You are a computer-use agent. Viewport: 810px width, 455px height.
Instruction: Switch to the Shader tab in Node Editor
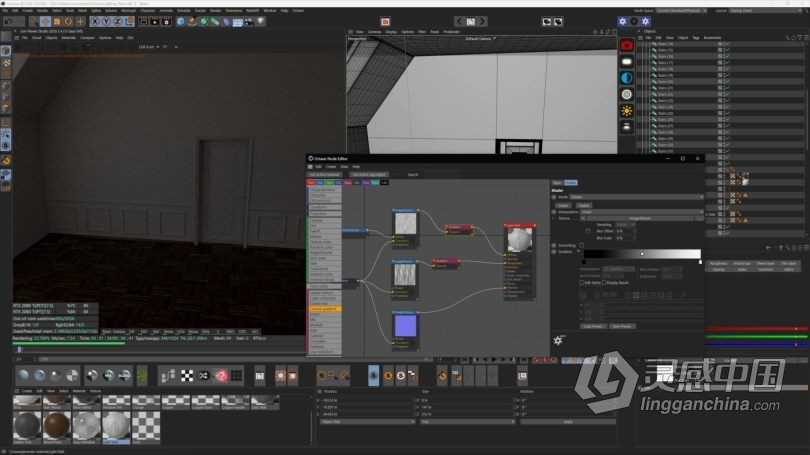pos(571,183)
